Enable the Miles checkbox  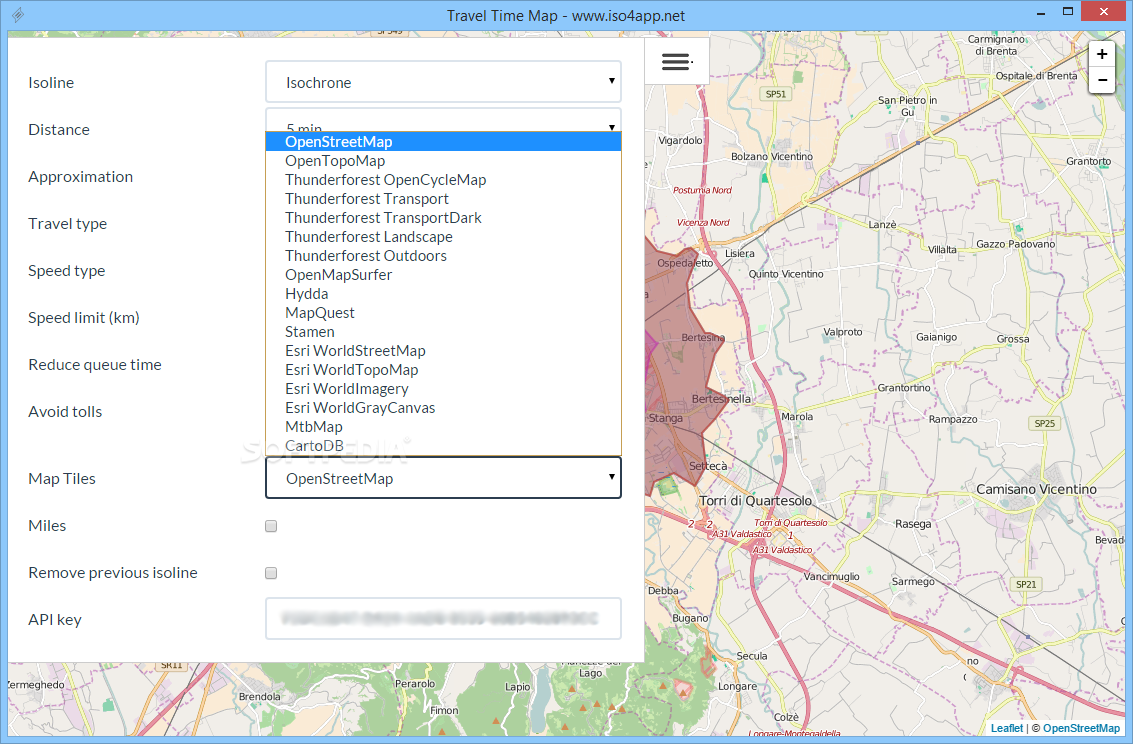271,526
